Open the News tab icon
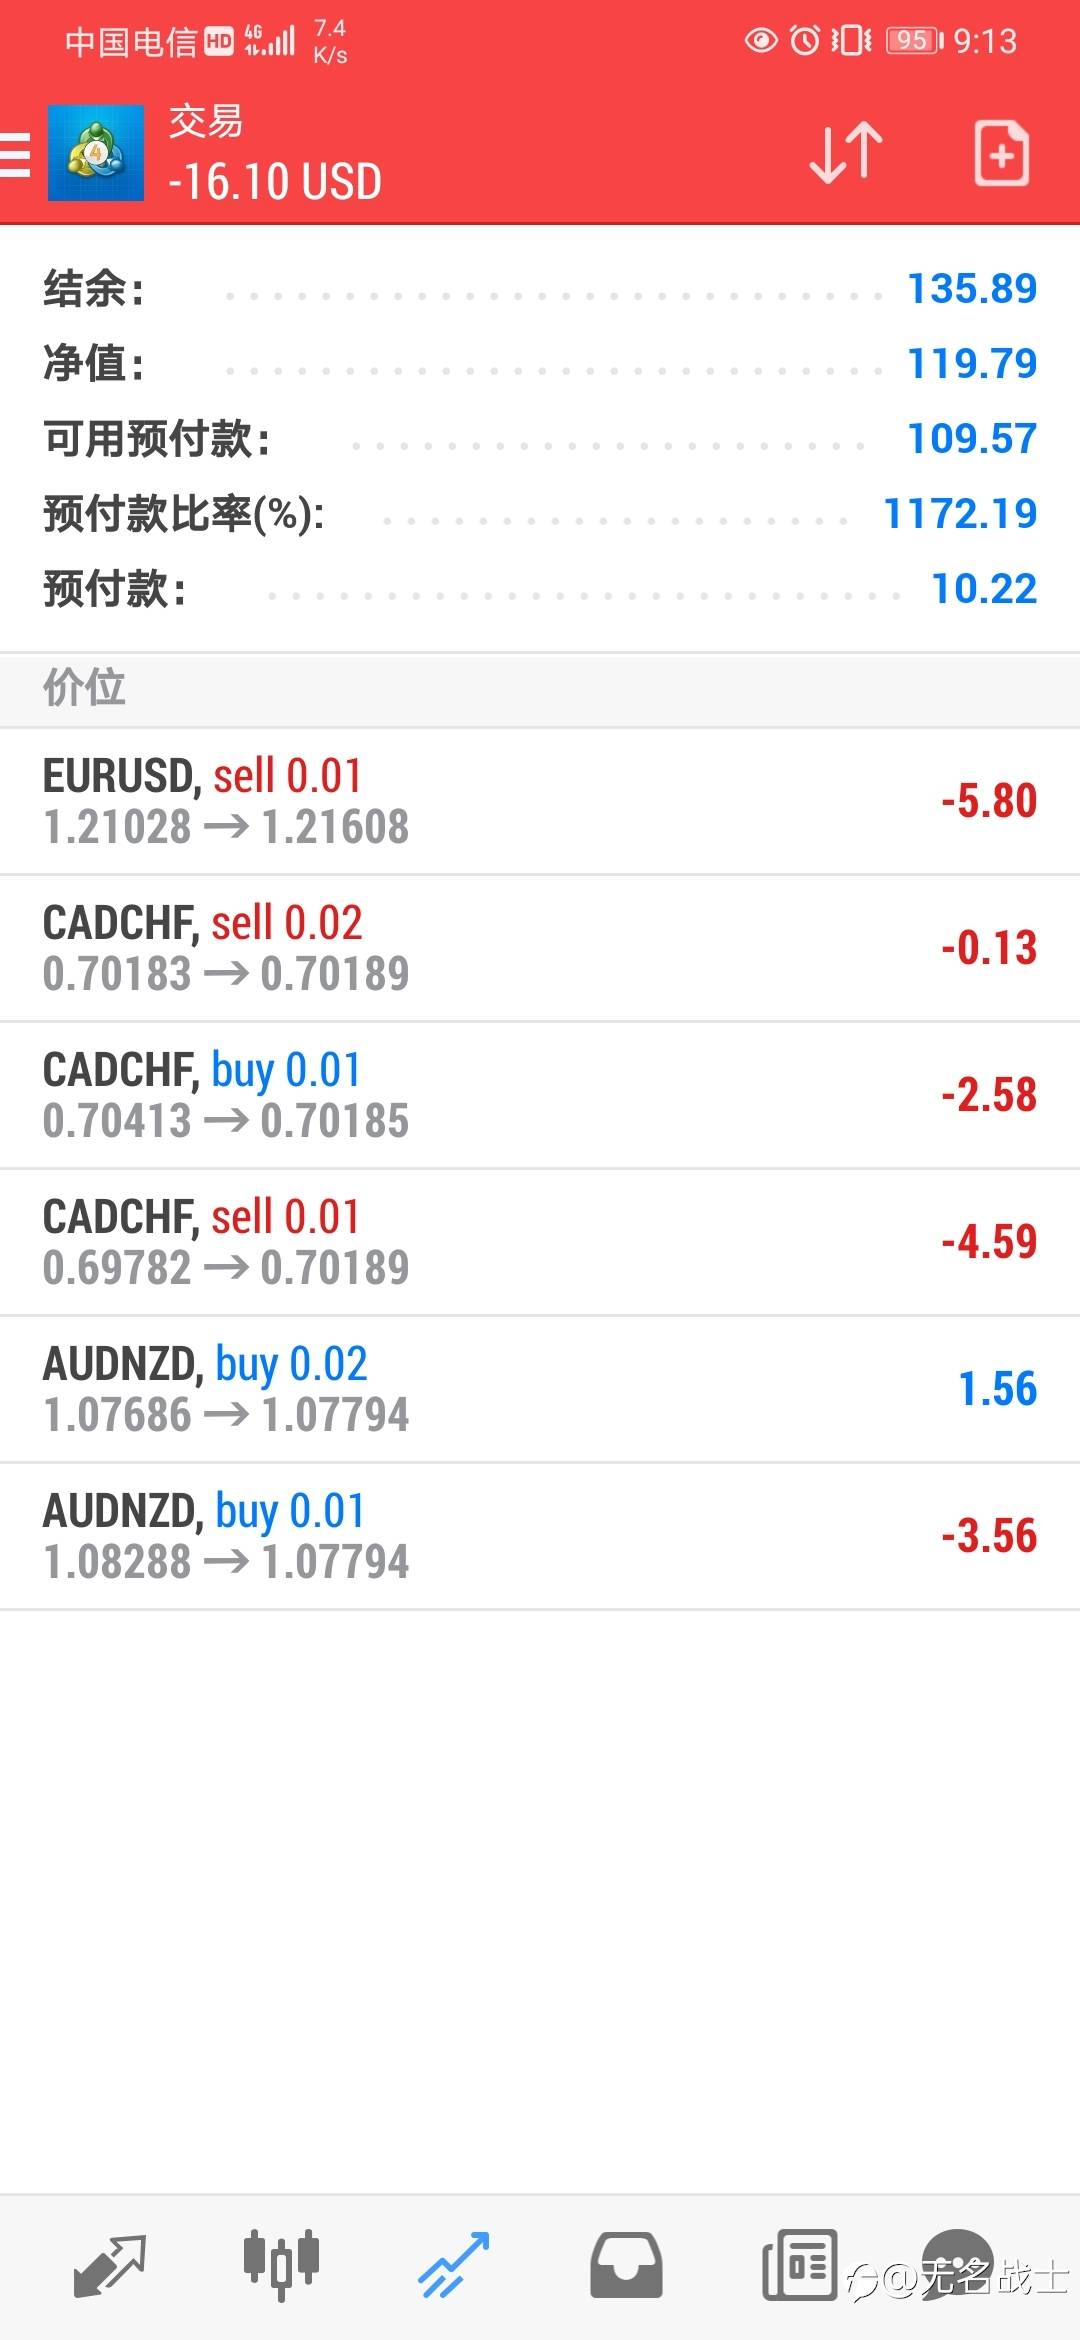Viewport: 1080px width, 2340px height. point(799,2265)
